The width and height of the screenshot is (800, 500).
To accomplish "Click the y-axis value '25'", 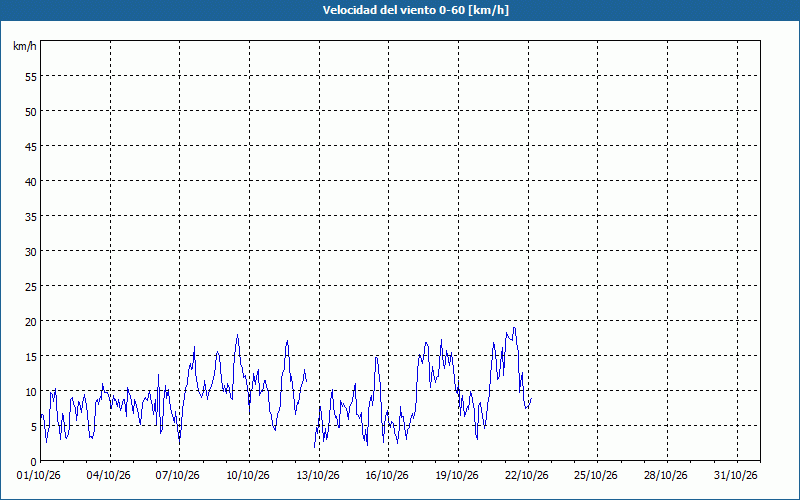I will click(x=31, y=287).
